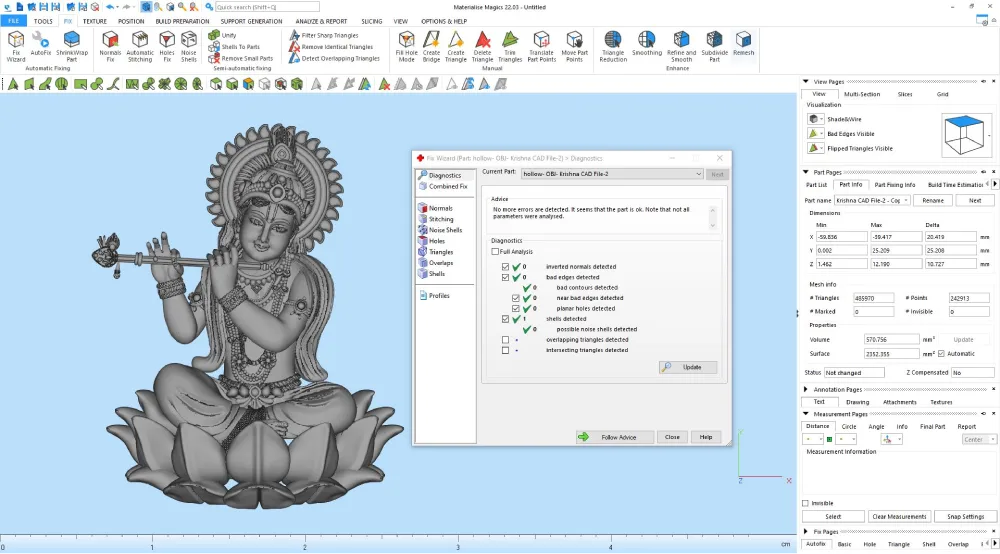Toggle near bad edges detected checkbox
This screenshot has width=1000, height=554.
tap(516, 298)
